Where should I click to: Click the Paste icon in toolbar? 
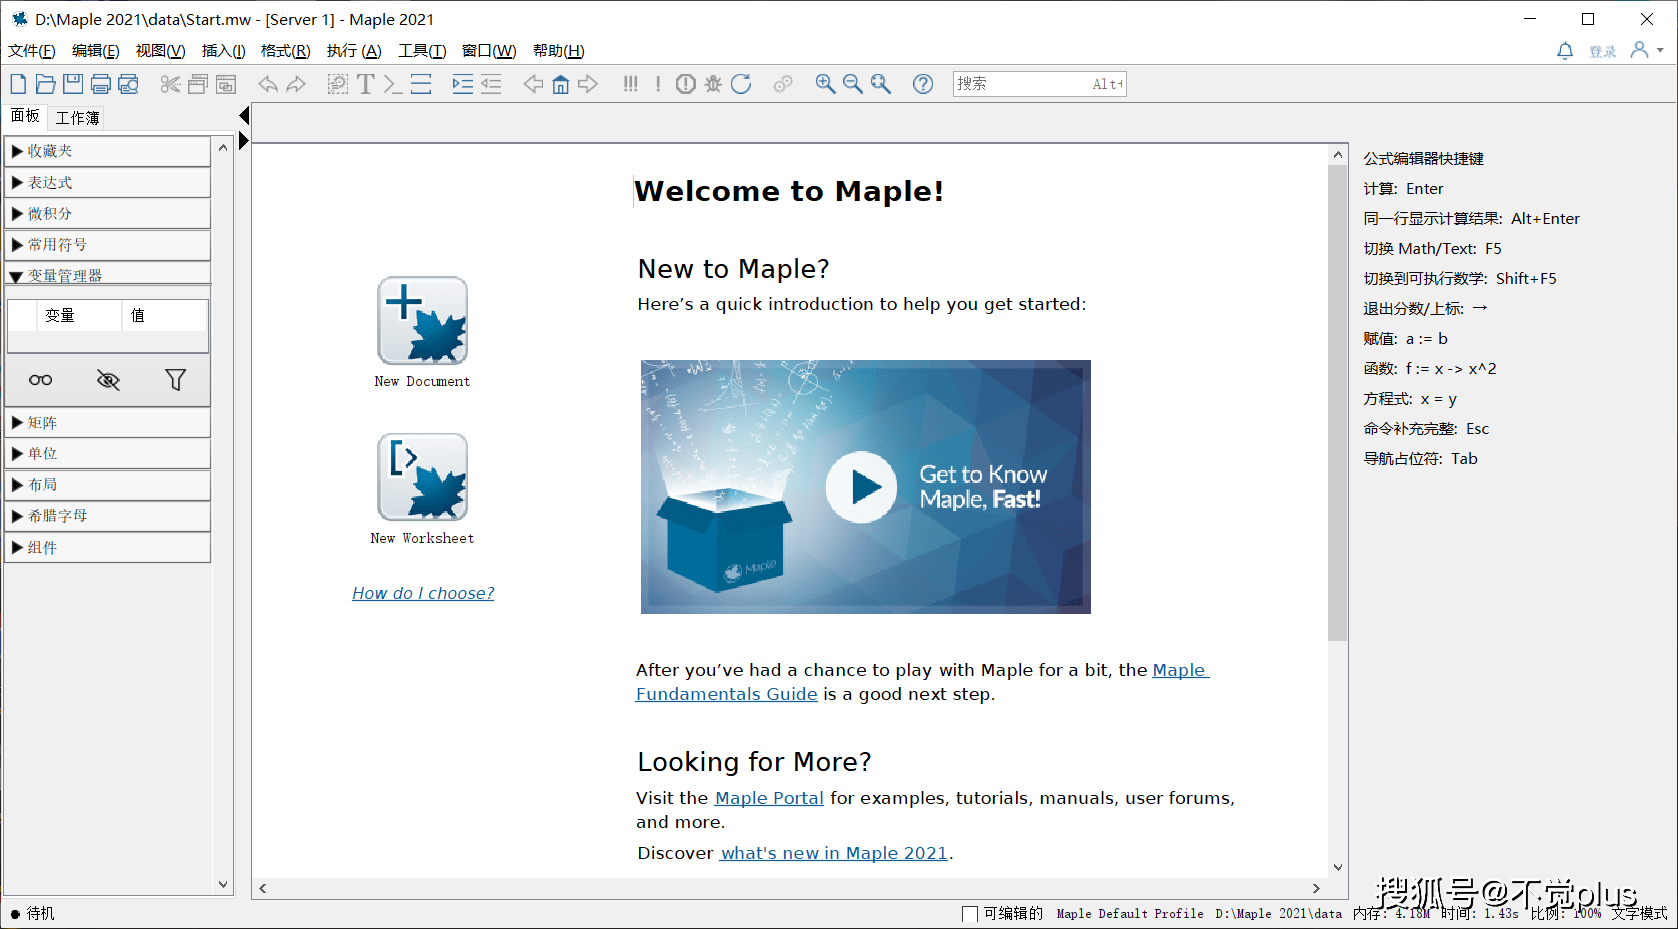(x=226, y=84)
